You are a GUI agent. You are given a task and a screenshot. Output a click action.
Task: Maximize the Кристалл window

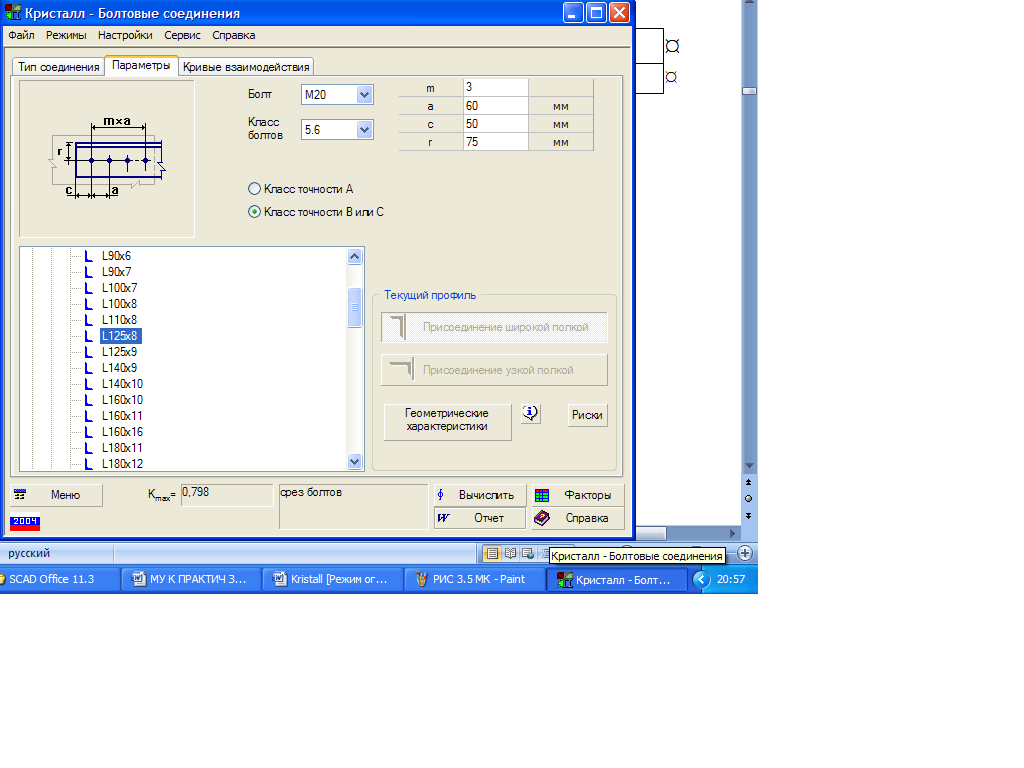[x=596, y=12]
